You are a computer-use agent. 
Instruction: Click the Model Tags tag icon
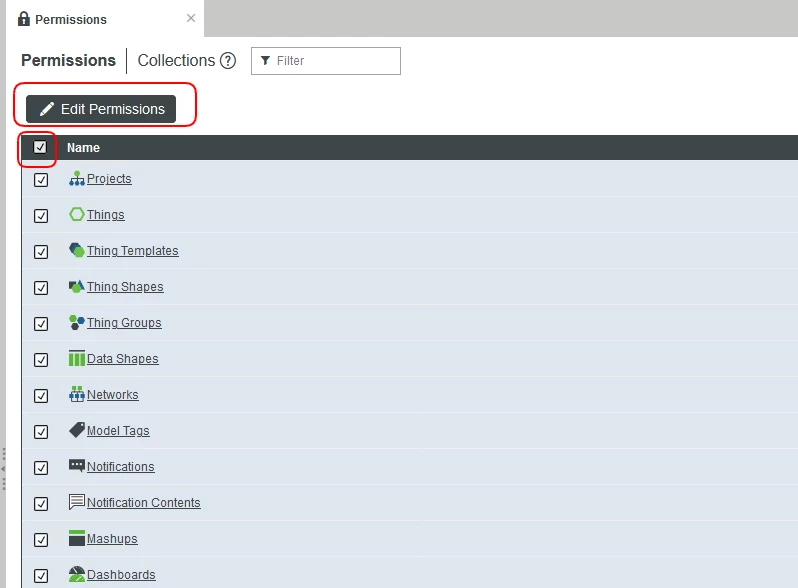77,430
